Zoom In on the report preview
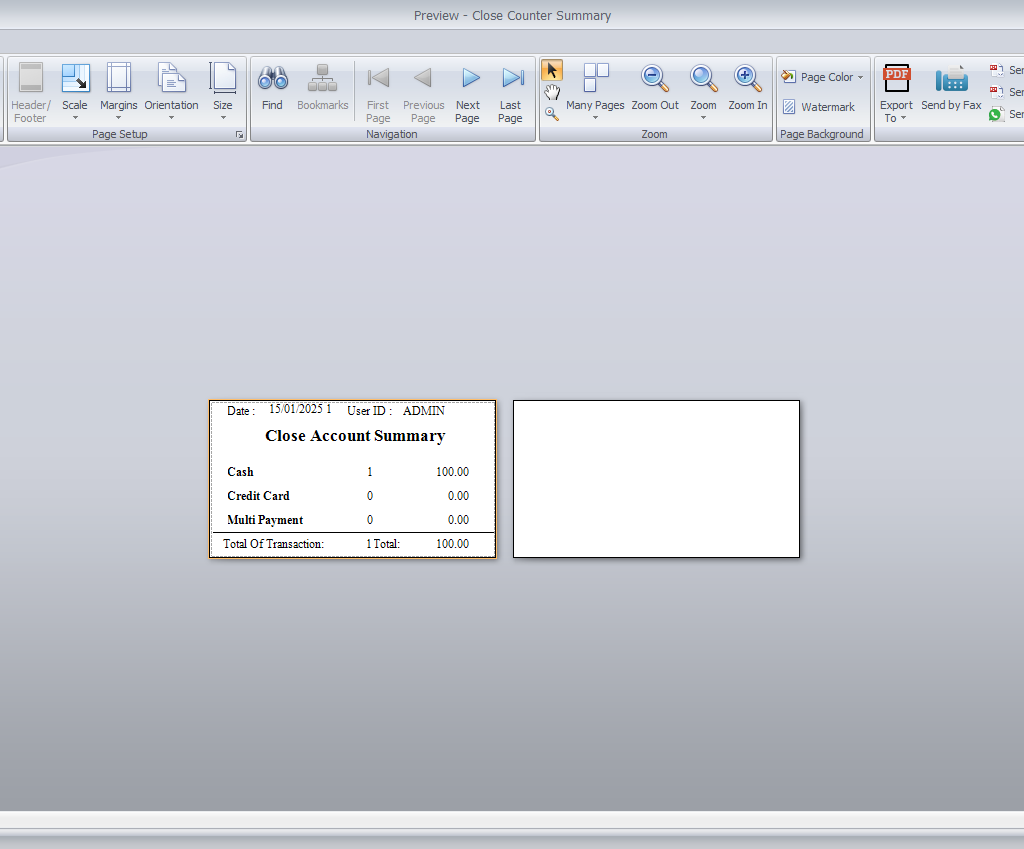Viewport: 1024px width, 849px height. click(x=747, y=88)
